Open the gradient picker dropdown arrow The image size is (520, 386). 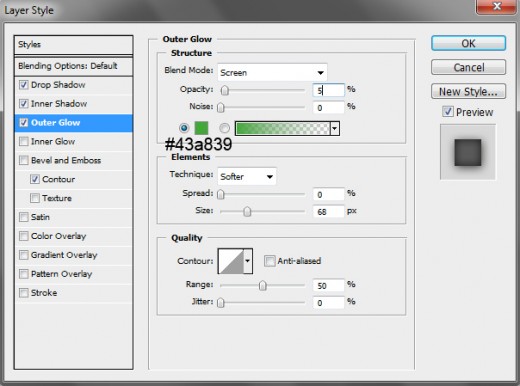coord(335,128)
